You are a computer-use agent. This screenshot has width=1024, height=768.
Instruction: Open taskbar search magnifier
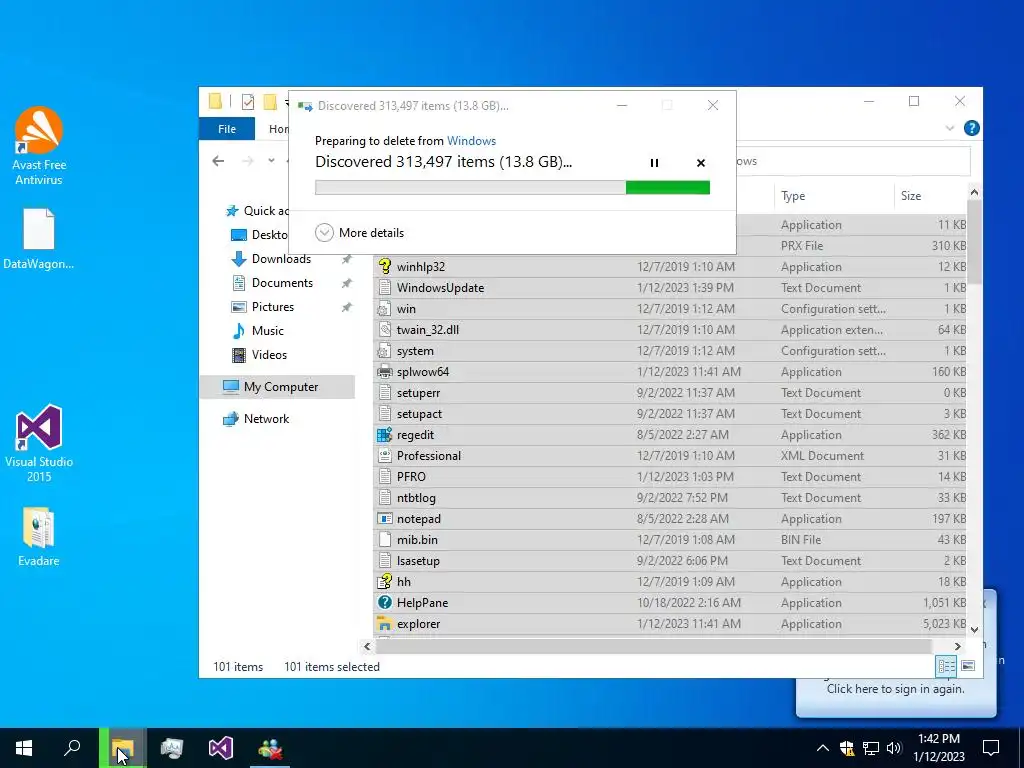pyautogui.click(x=72, y=748)
